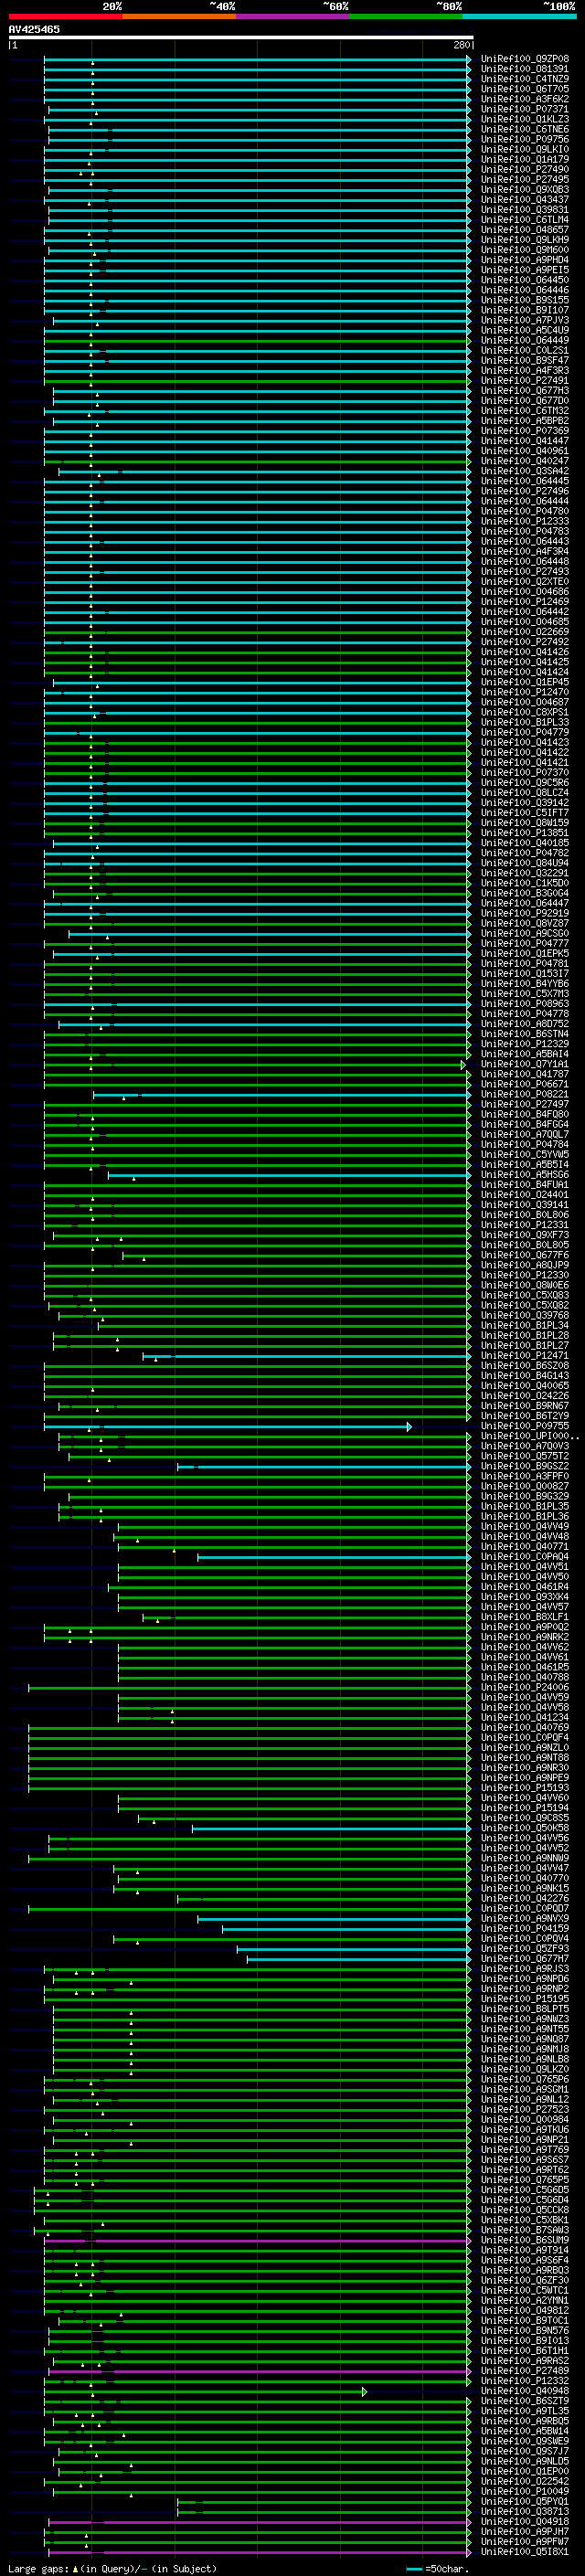
Task: Select the UniRef100_P24006 label
Action: click(x=525, y=1687)
